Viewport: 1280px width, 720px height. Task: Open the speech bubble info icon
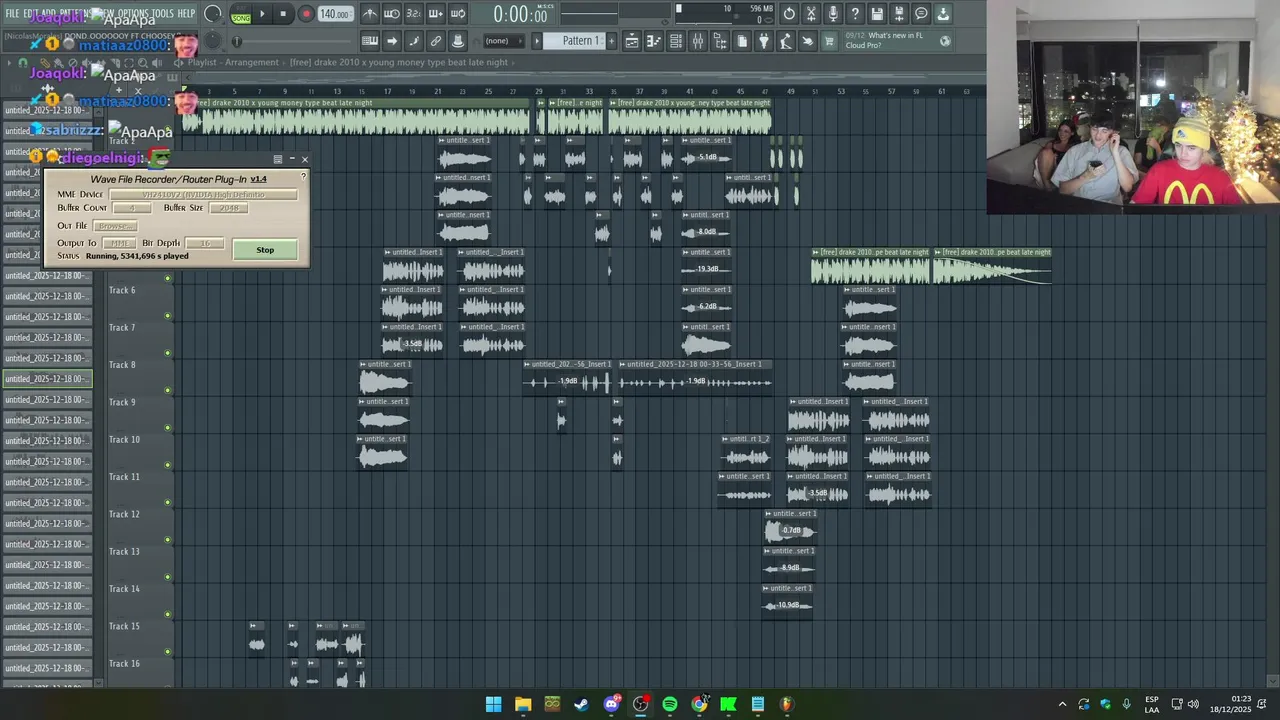[921, 14]
